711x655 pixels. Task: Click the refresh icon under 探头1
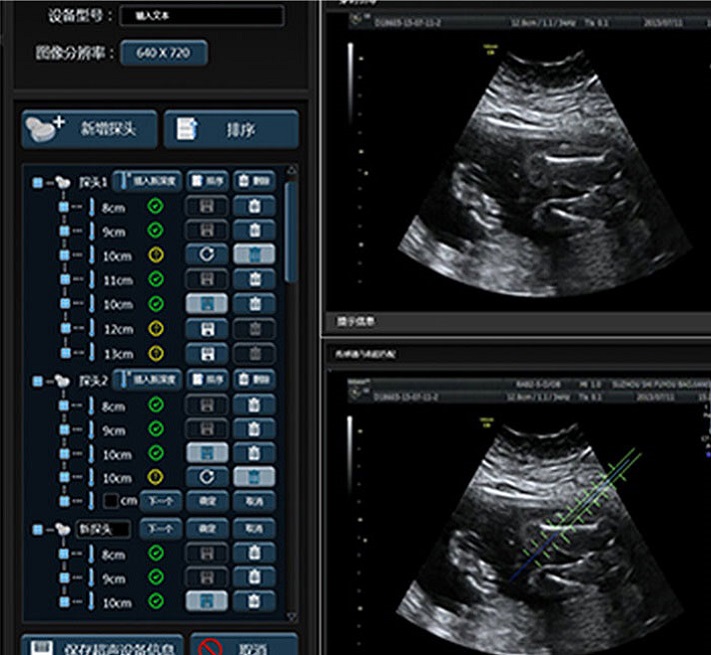(x=205, y=255)
